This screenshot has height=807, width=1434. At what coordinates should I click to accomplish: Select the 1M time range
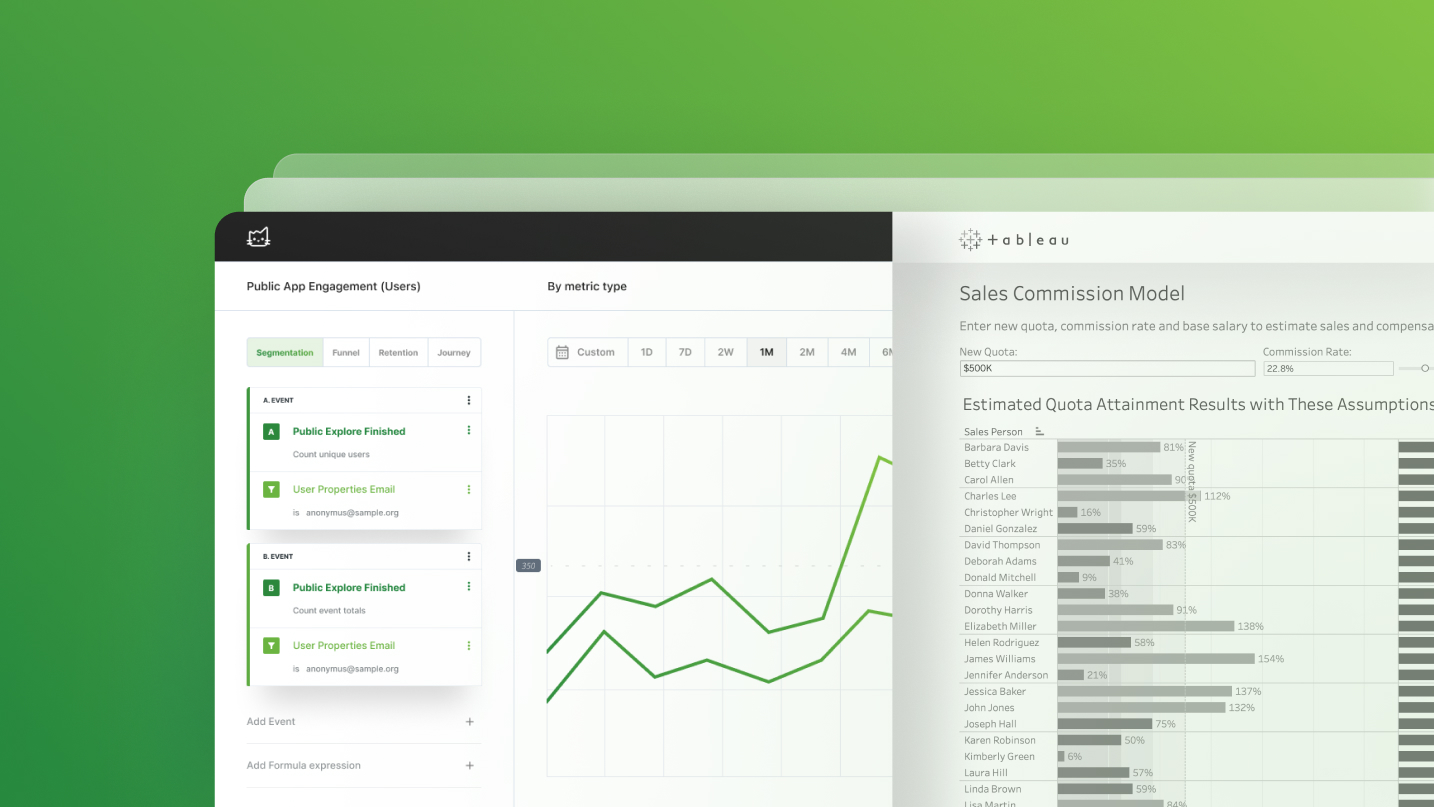tap(766, 352)
